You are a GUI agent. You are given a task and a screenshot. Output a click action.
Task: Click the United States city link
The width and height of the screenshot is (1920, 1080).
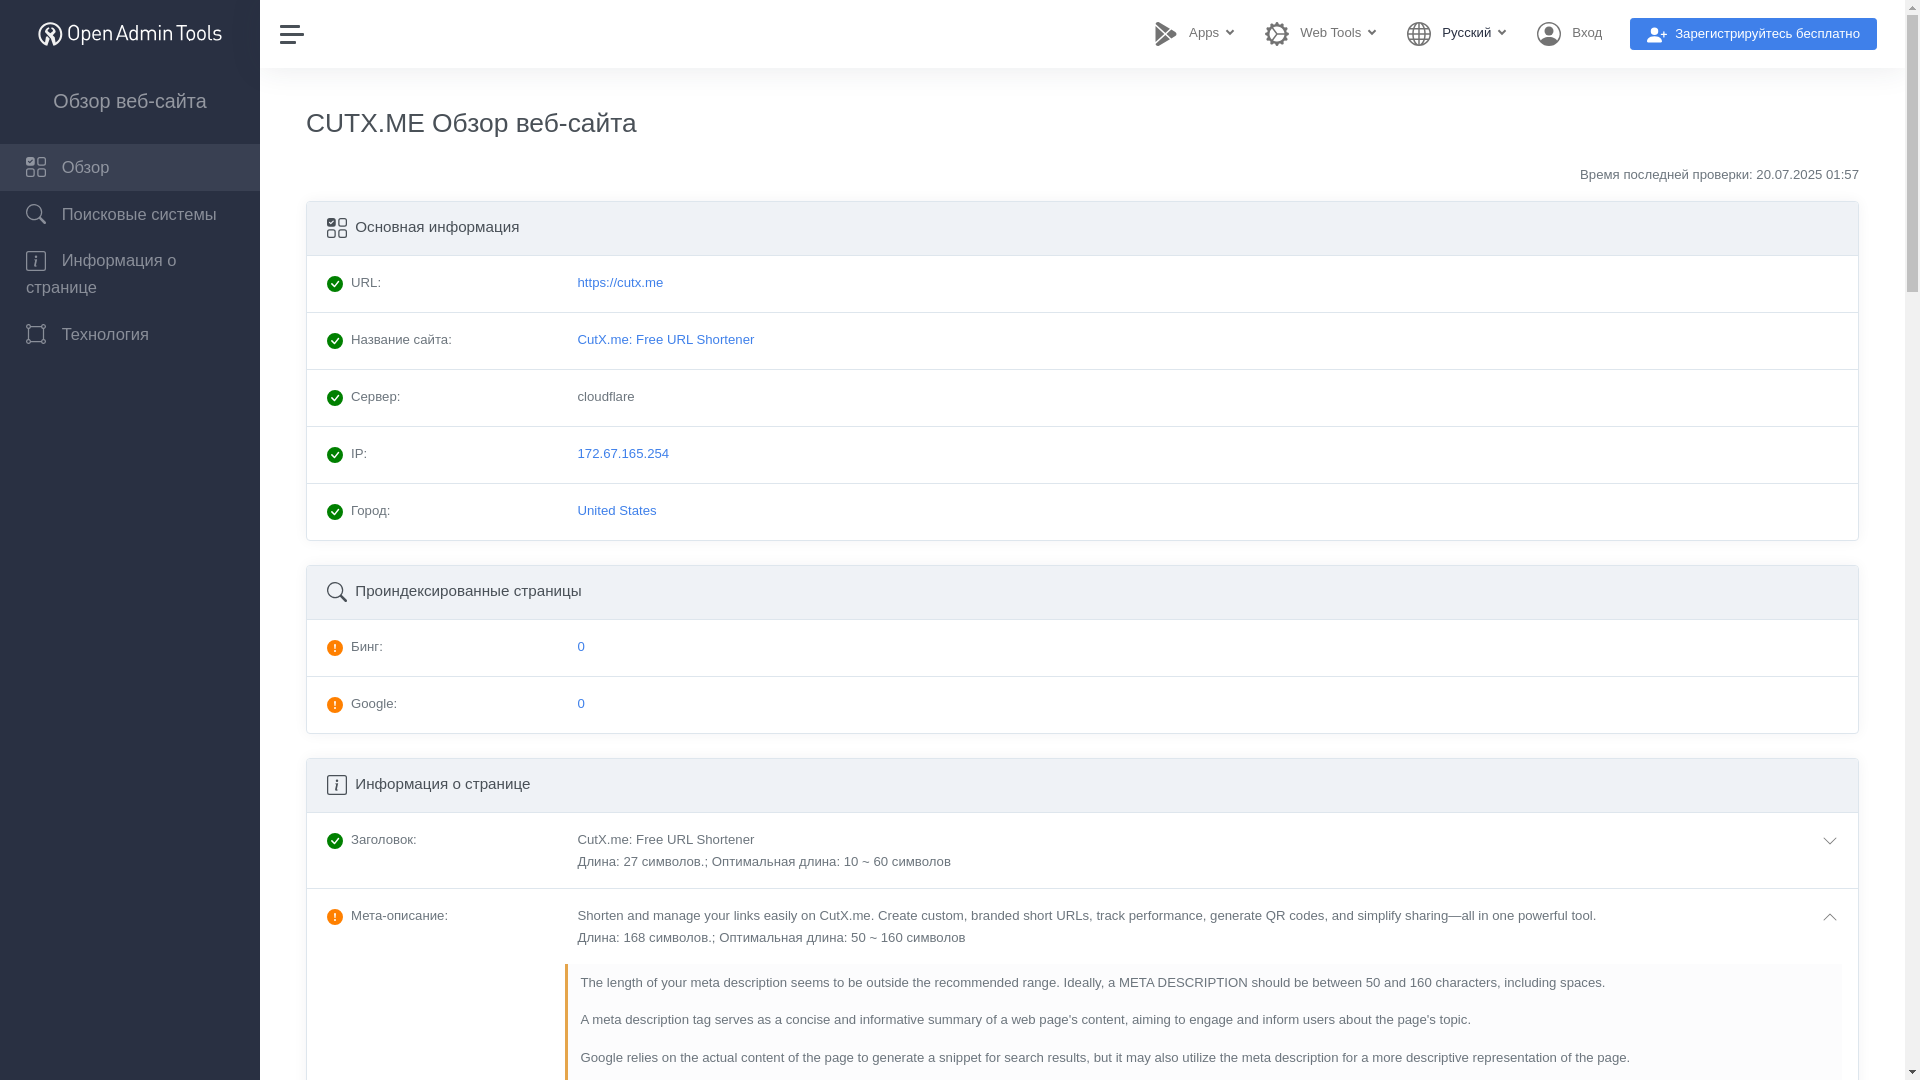617,511
